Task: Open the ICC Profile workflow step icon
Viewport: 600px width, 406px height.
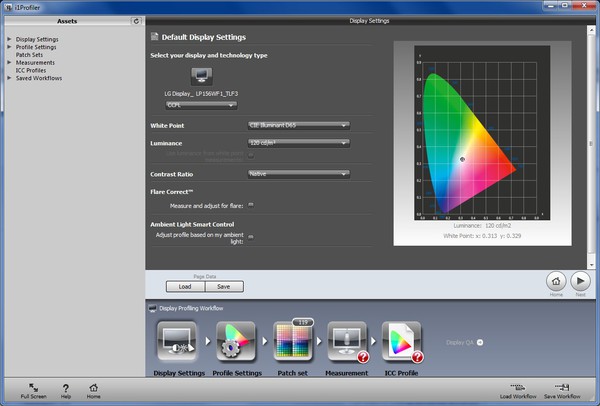Action: (x=401, y=341)
